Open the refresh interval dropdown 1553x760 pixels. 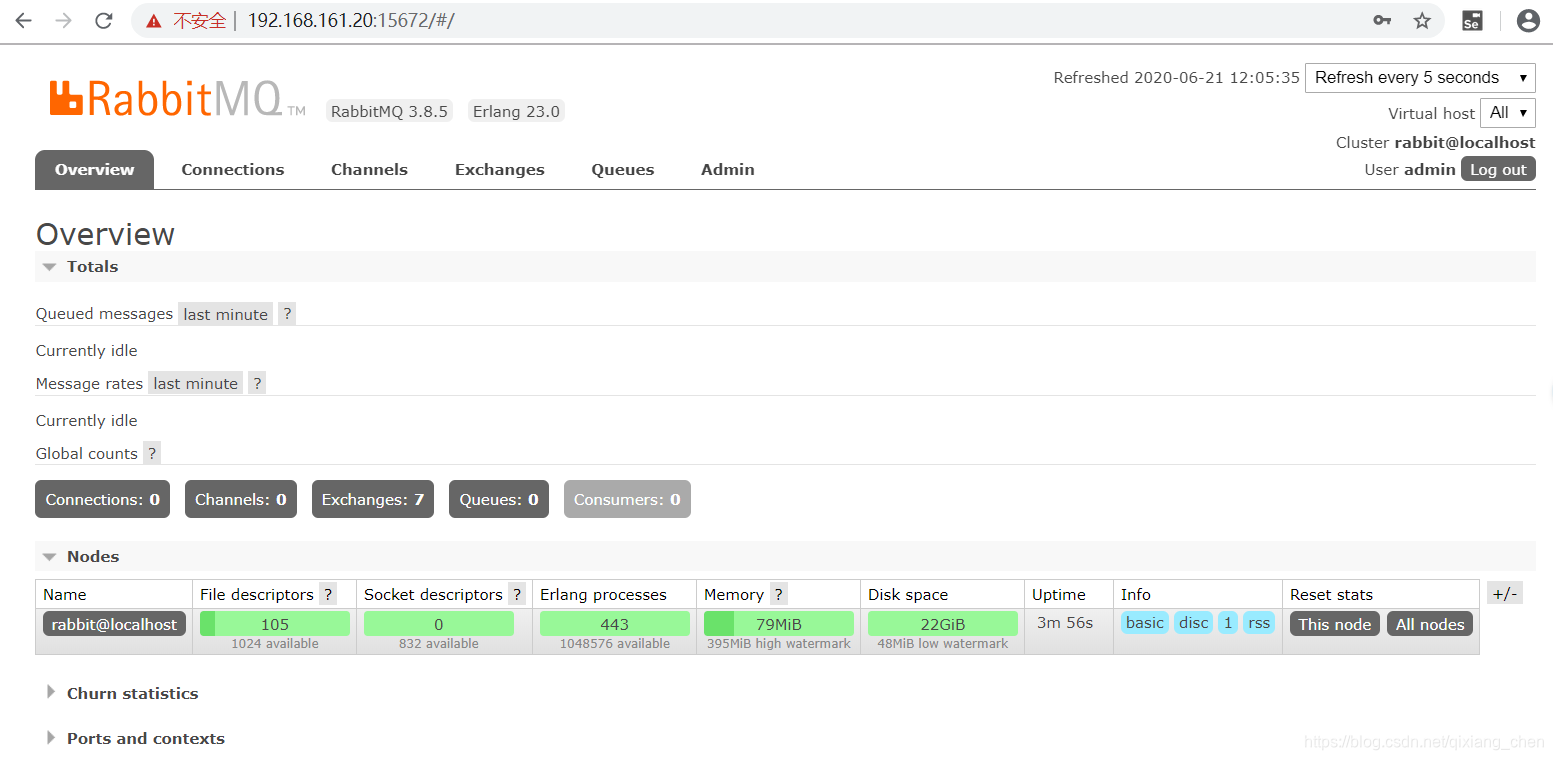[x=1420, y=78]
